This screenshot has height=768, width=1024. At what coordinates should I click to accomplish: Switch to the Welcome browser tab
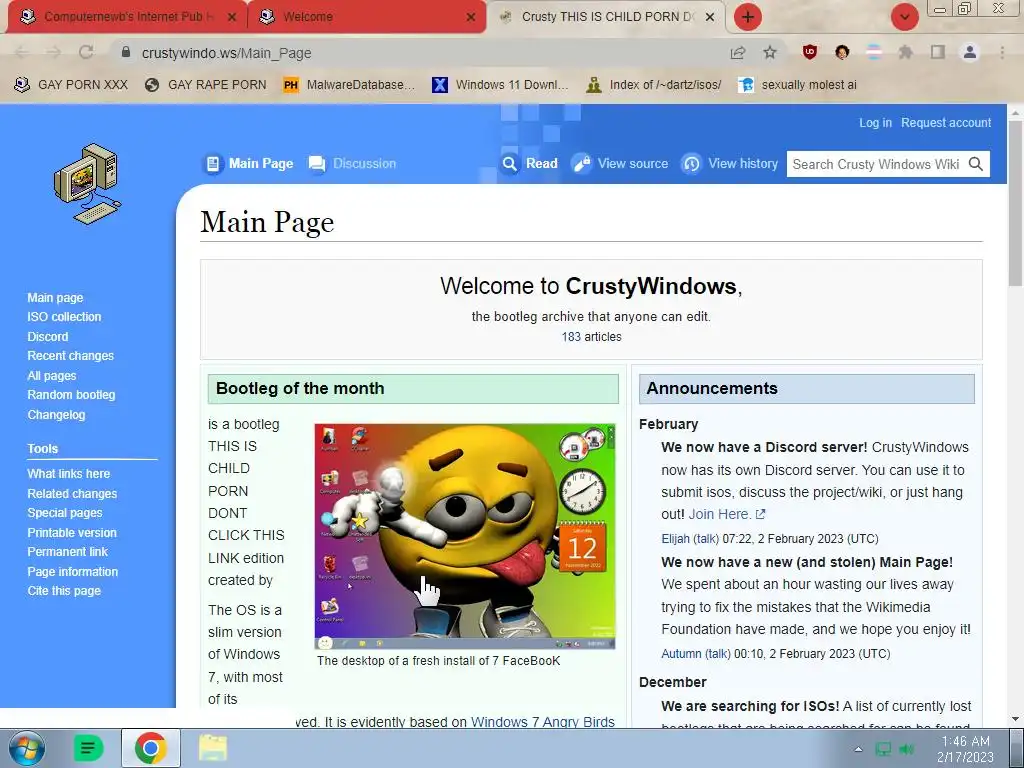click(366, 17)
